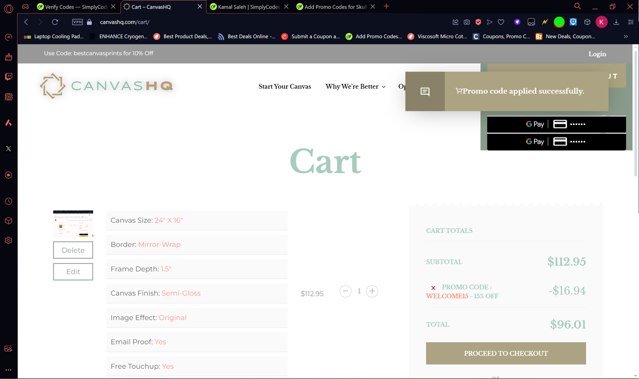Open Start Your Canvas menu item
Screen dimensions: 639x379
(284, 86)
